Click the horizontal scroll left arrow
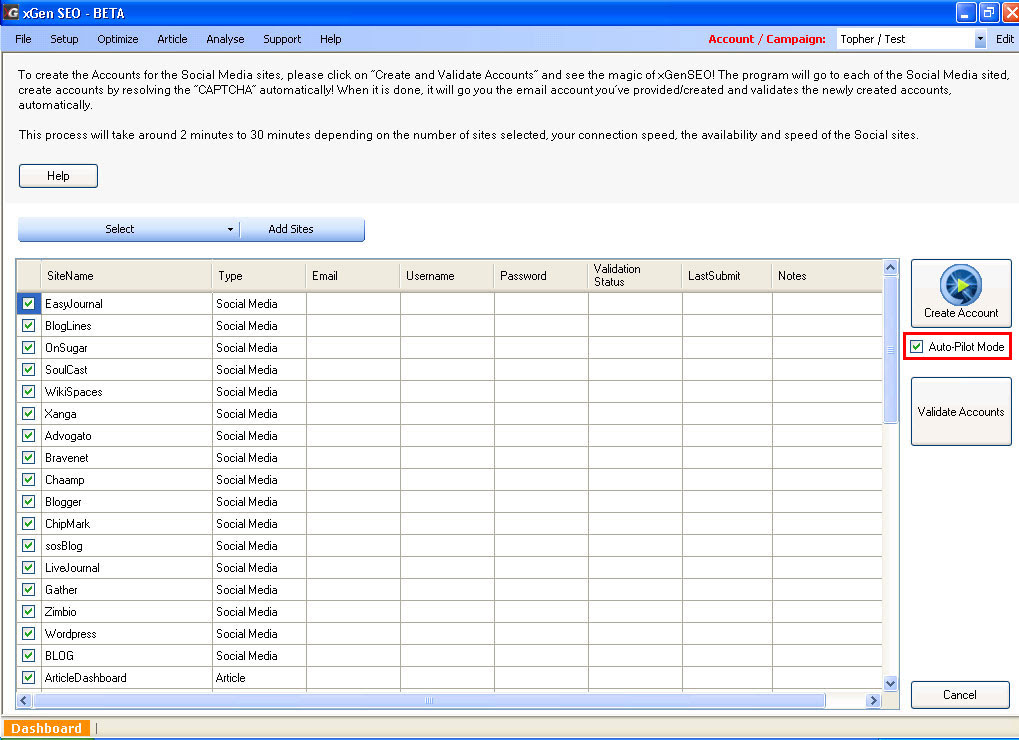 click(24, 700)
